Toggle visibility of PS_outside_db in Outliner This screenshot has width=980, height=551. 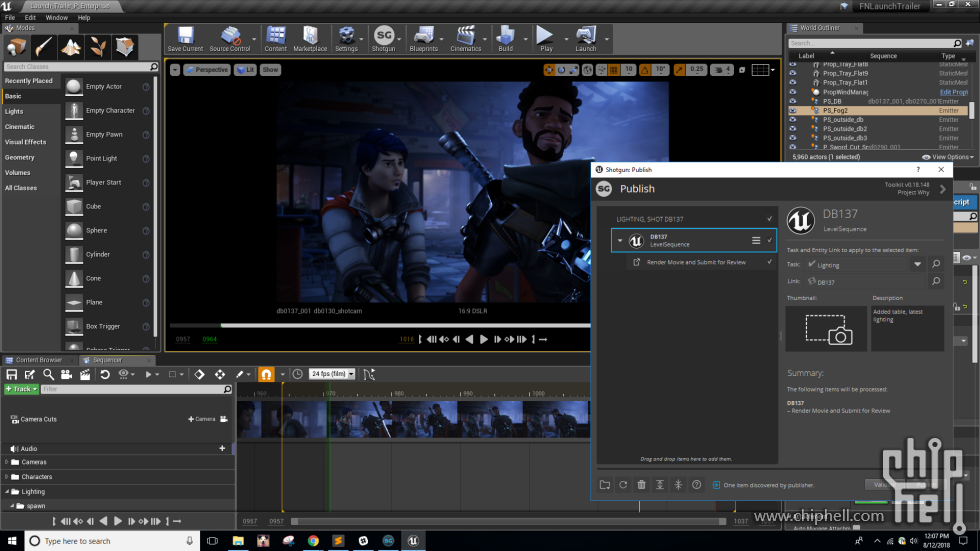(793, 119)
